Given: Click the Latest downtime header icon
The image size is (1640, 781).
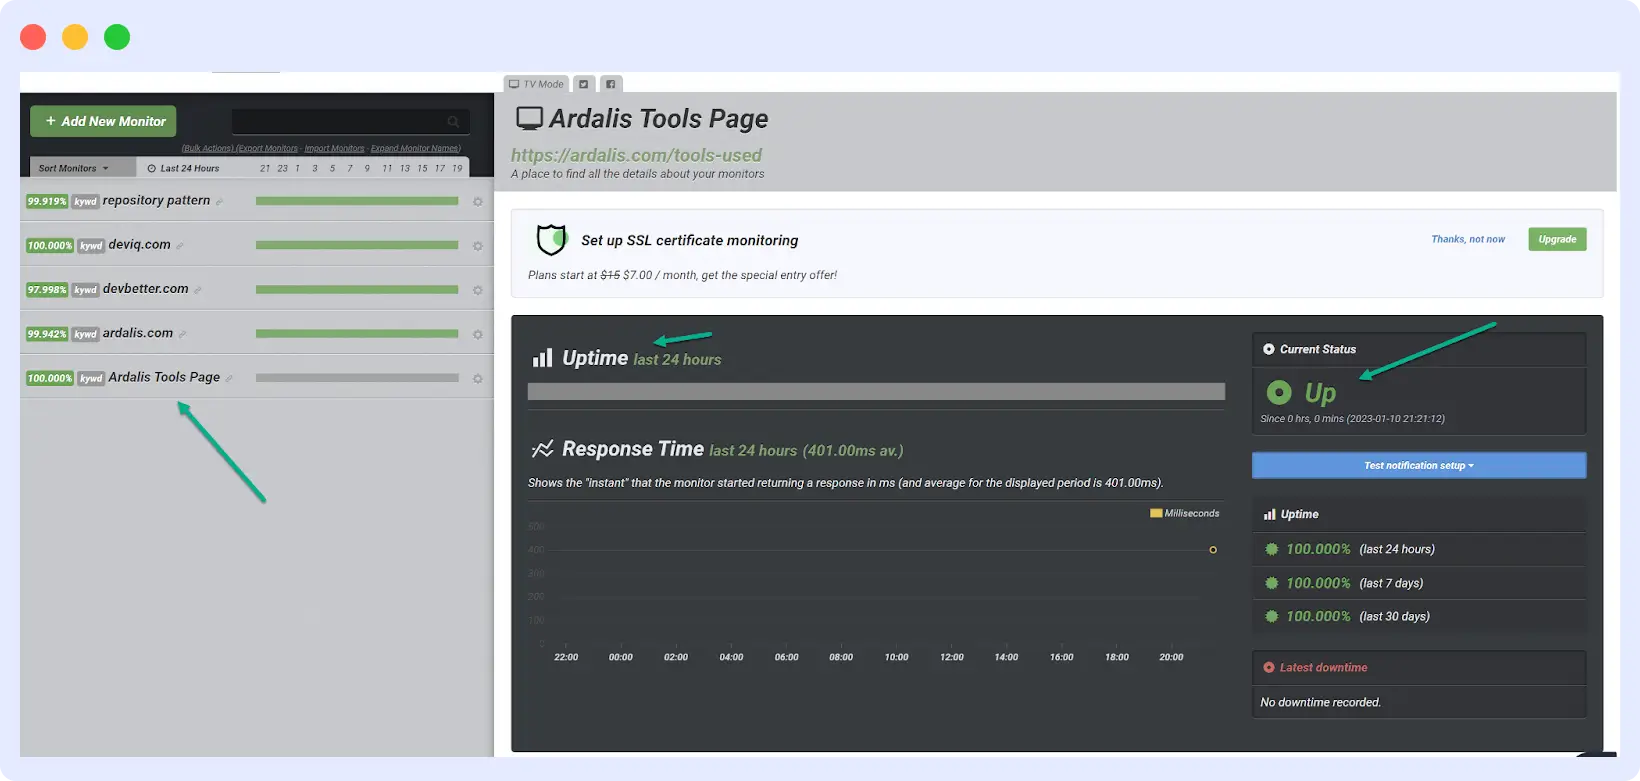Looking at the screenshot, I should coord(1269,667).
